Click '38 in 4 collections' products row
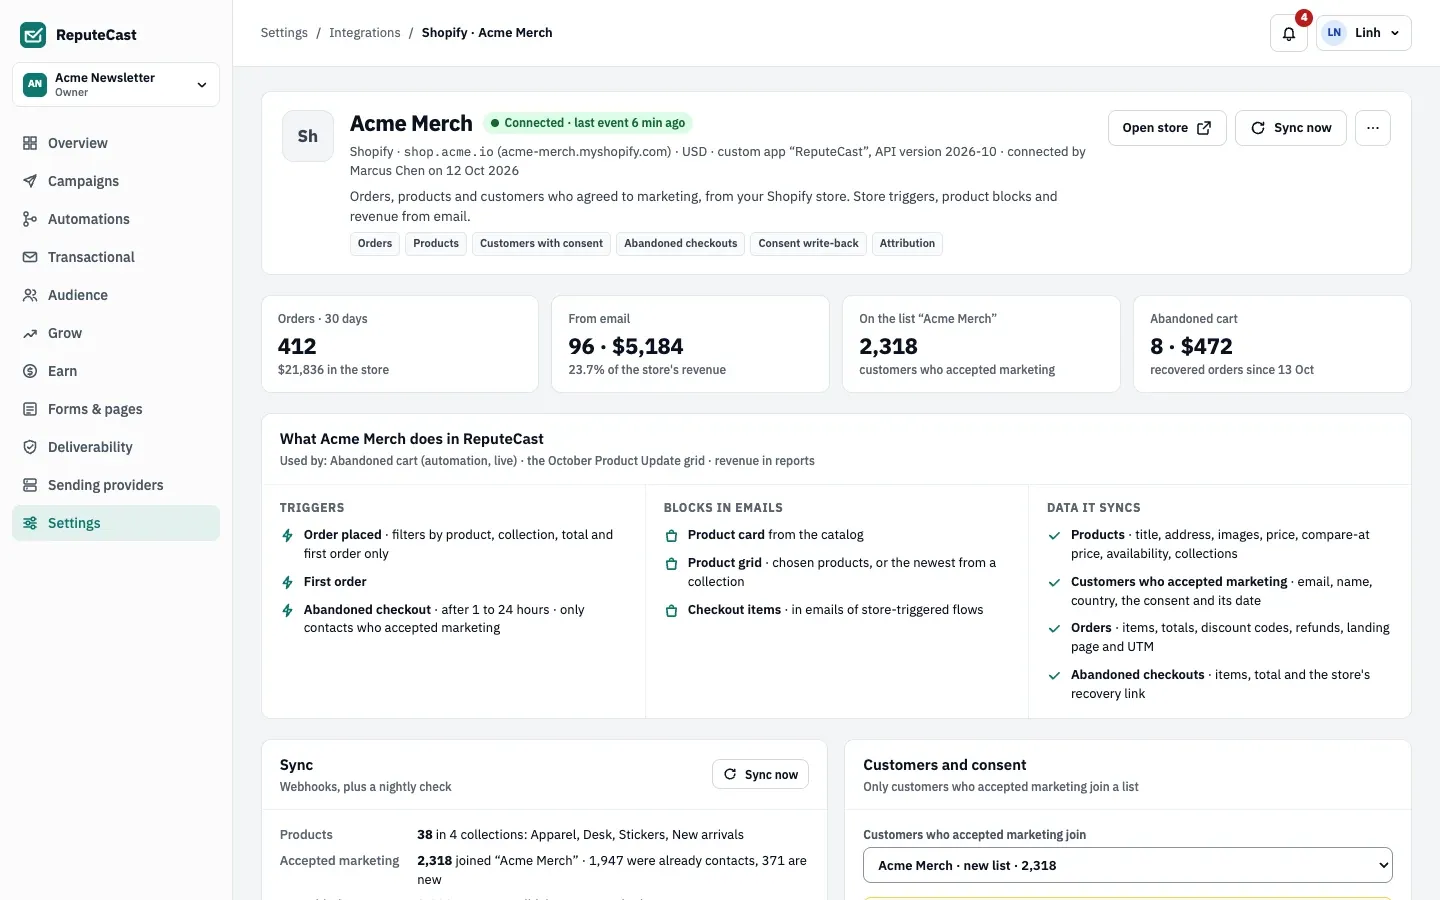 point(544,835)
